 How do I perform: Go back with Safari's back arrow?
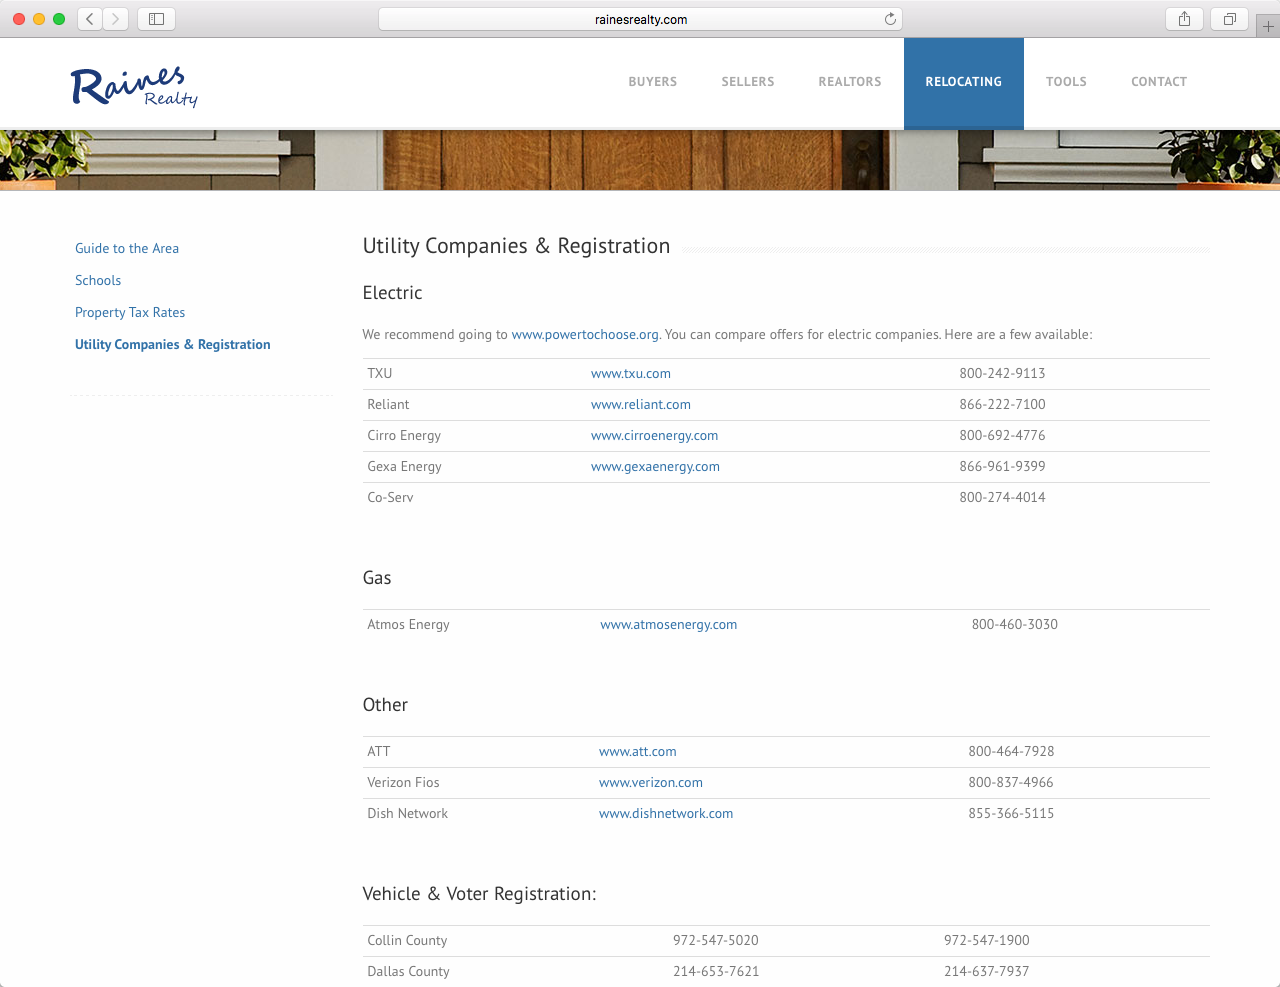(x=90, y=19)
